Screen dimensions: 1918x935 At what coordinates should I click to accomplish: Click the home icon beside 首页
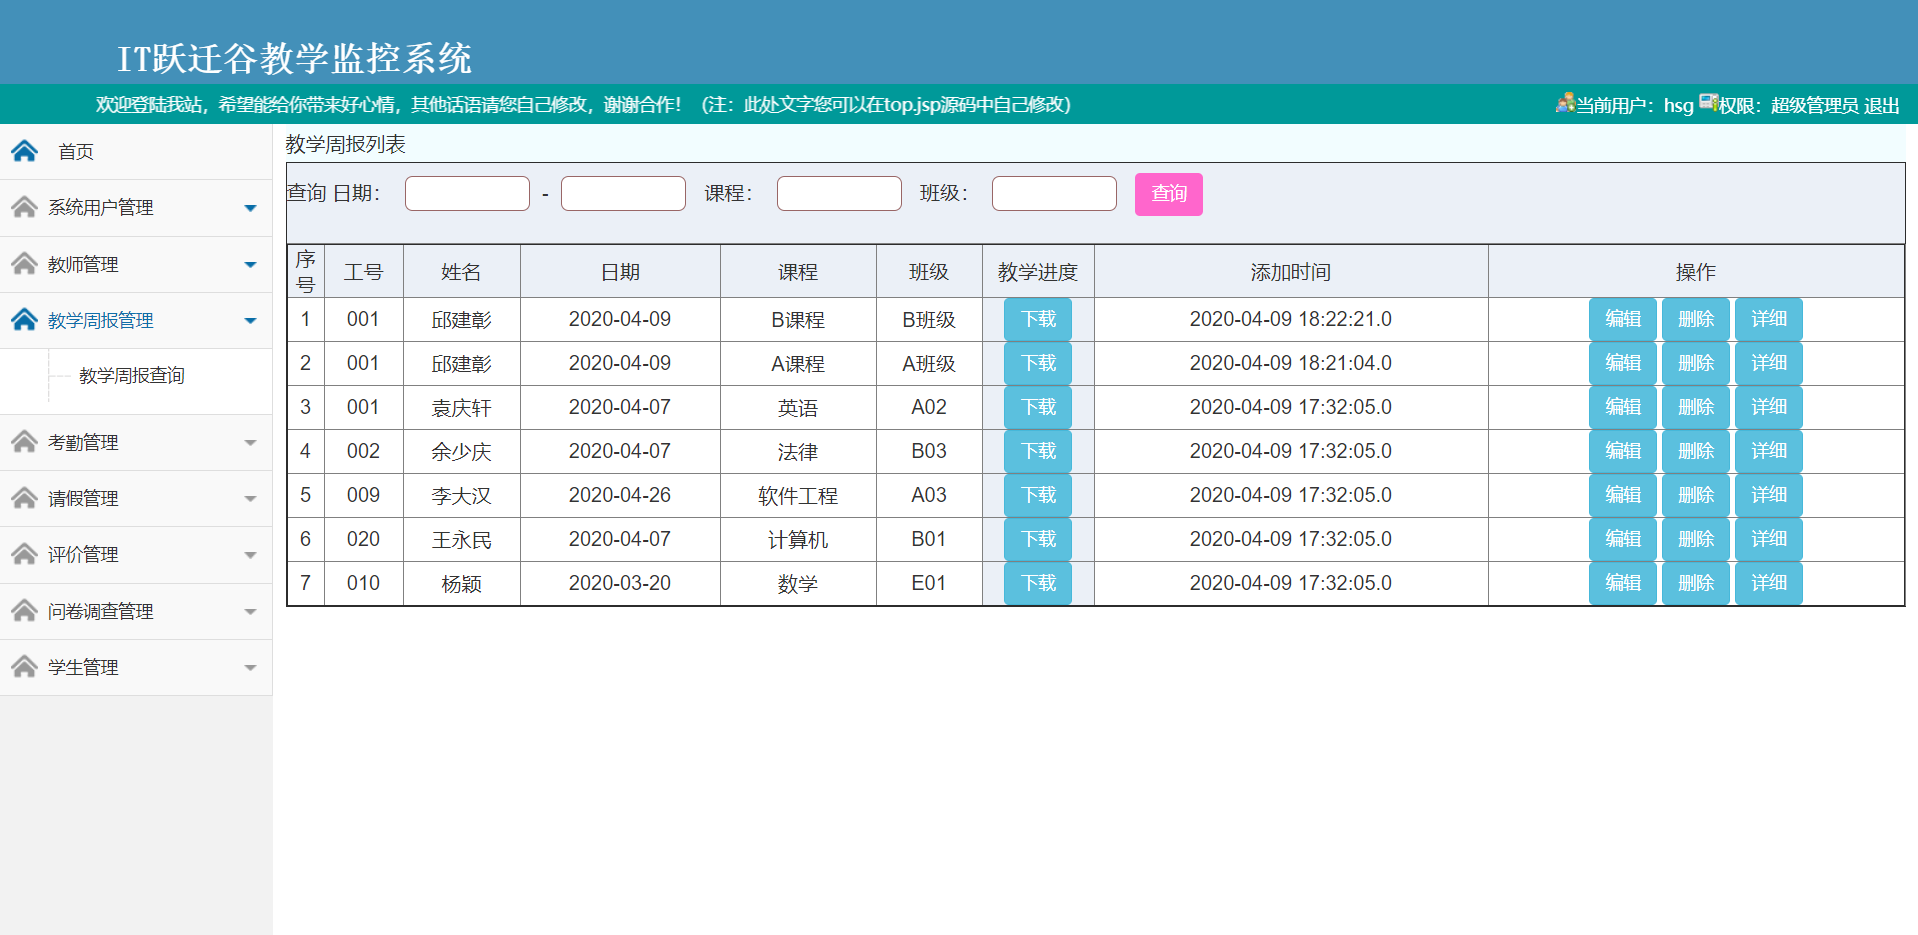click(24, 151)
